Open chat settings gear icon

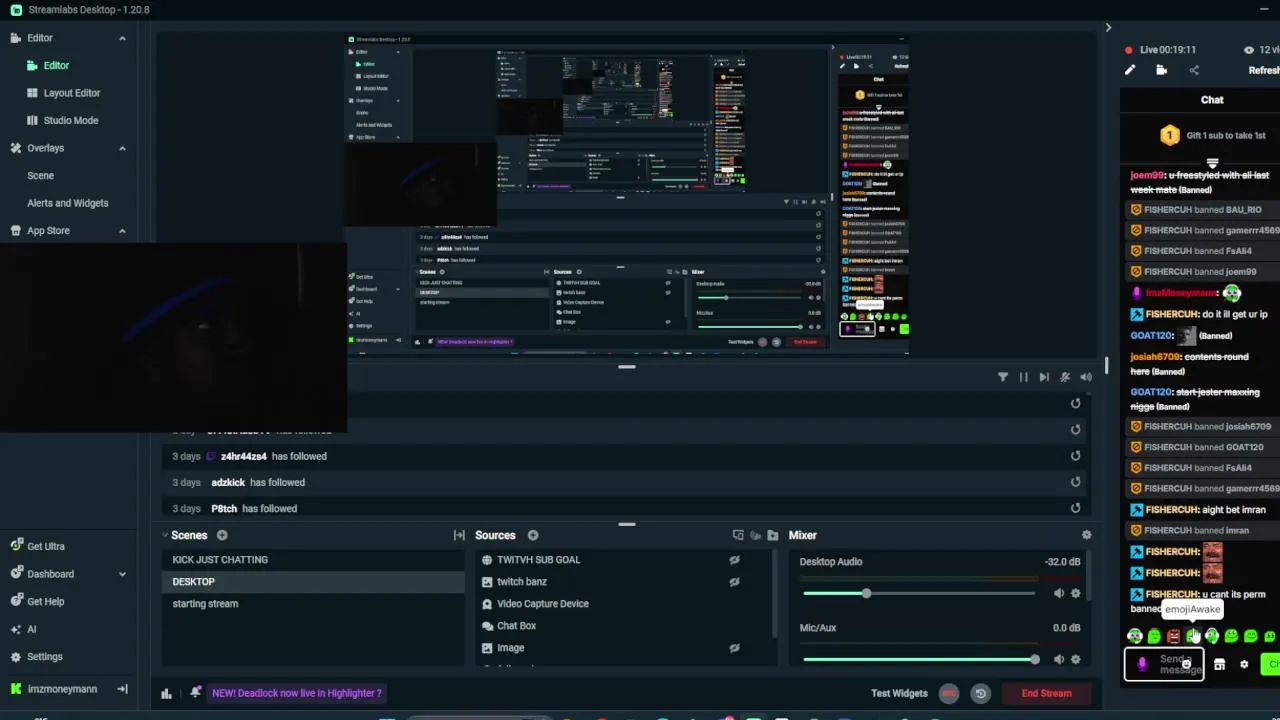tap(1244, 664)
